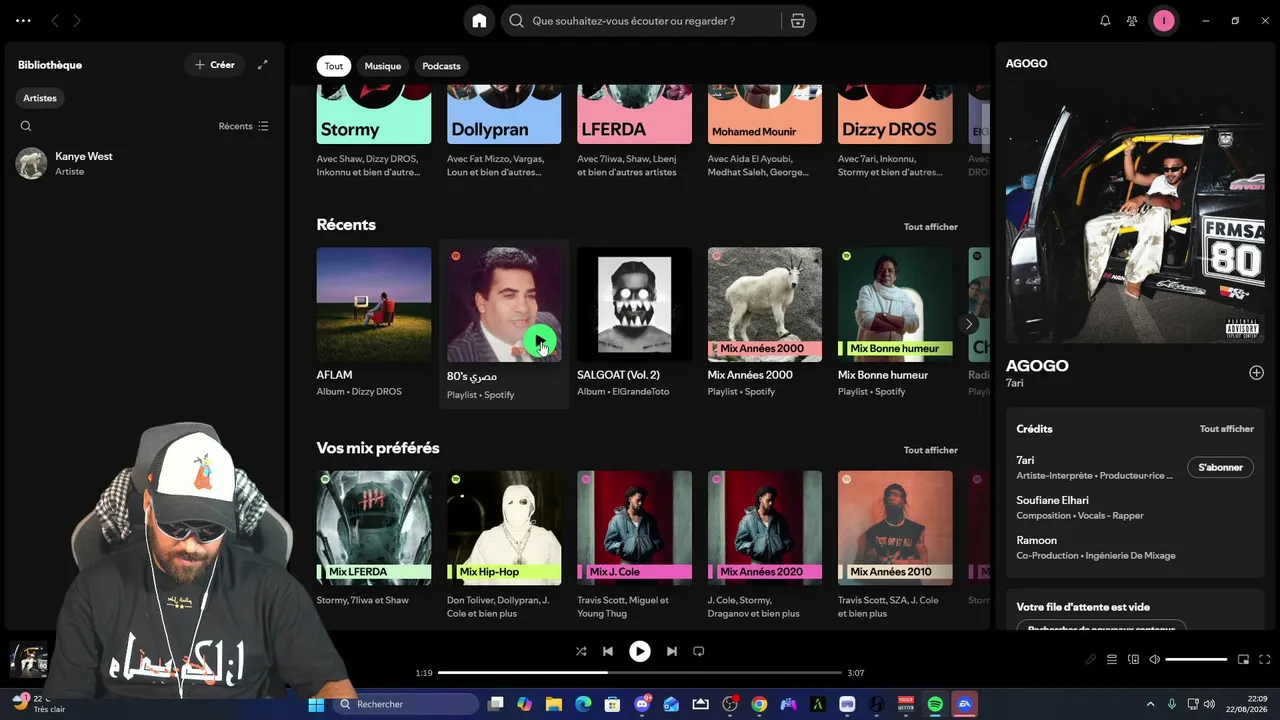Select the Musique filter tab
Image resolution: width=1280 pixels, height=720 pixels.
383,66
